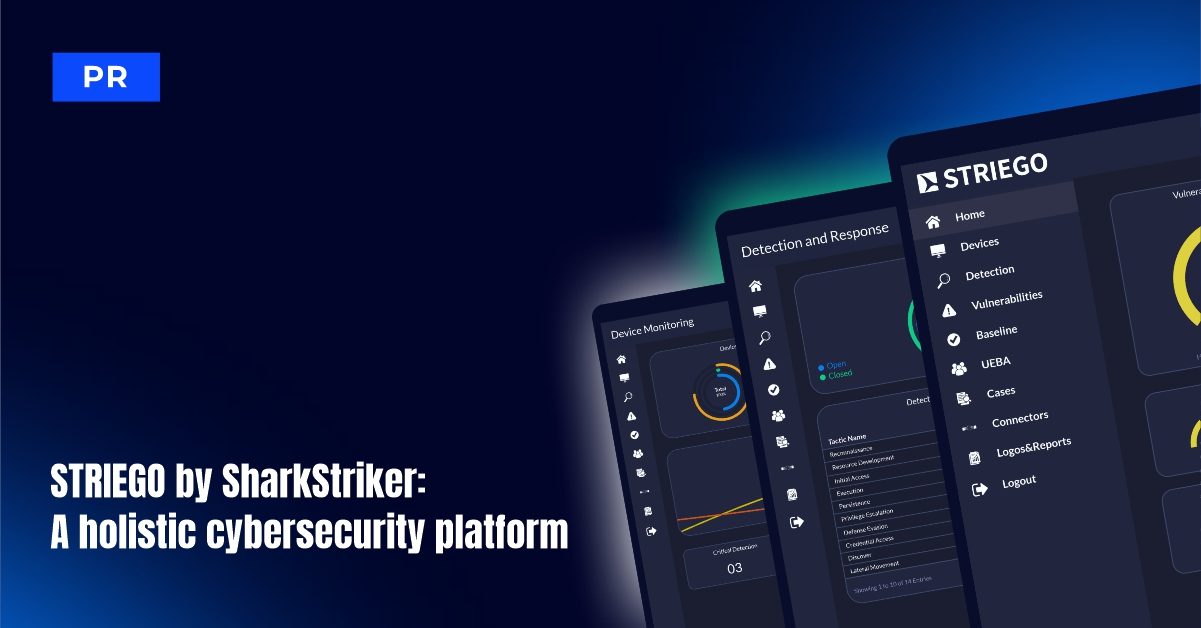Click the Logout arrow icon in STRIEGO sidebar
1201x628 pixels.
pos(980,490)
